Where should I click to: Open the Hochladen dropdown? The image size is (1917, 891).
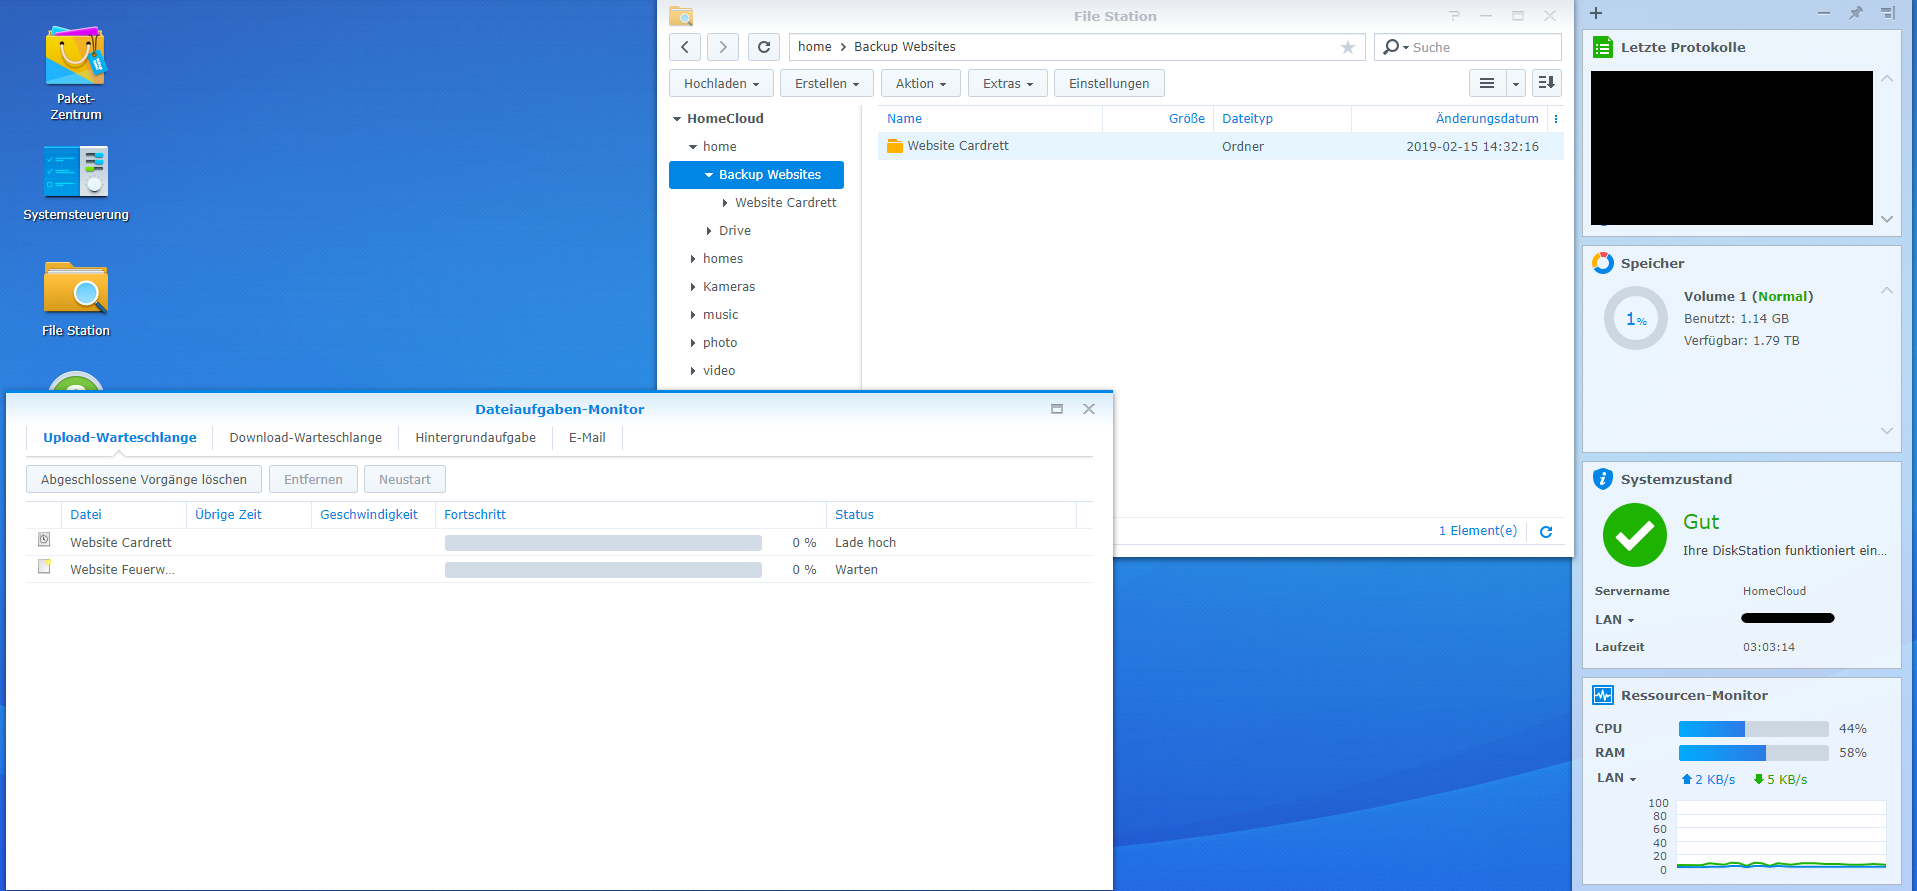[x=721, y=83]
